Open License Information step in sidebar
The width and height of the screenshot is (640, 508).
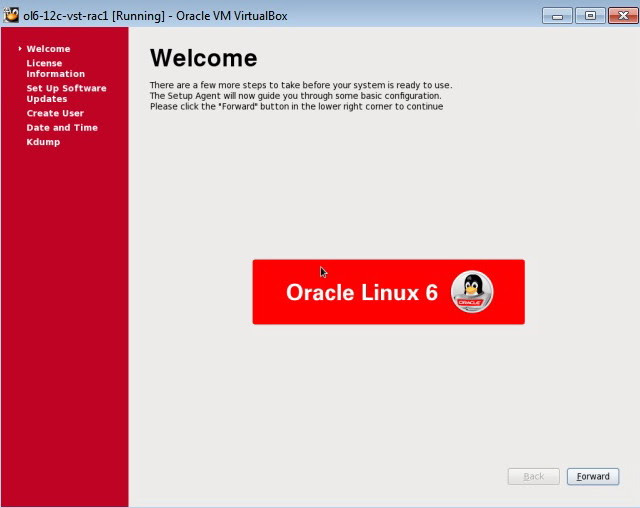[x=56, y=69]
